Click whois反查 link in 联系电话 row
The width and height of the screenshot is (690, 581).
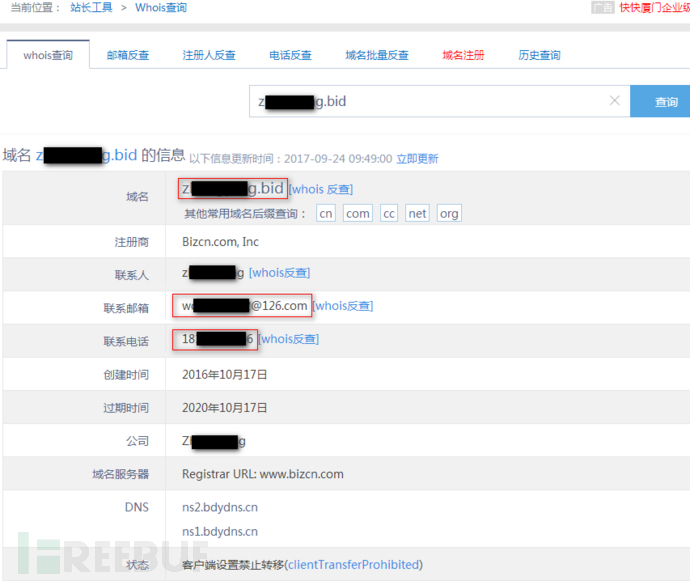(289, 339)
